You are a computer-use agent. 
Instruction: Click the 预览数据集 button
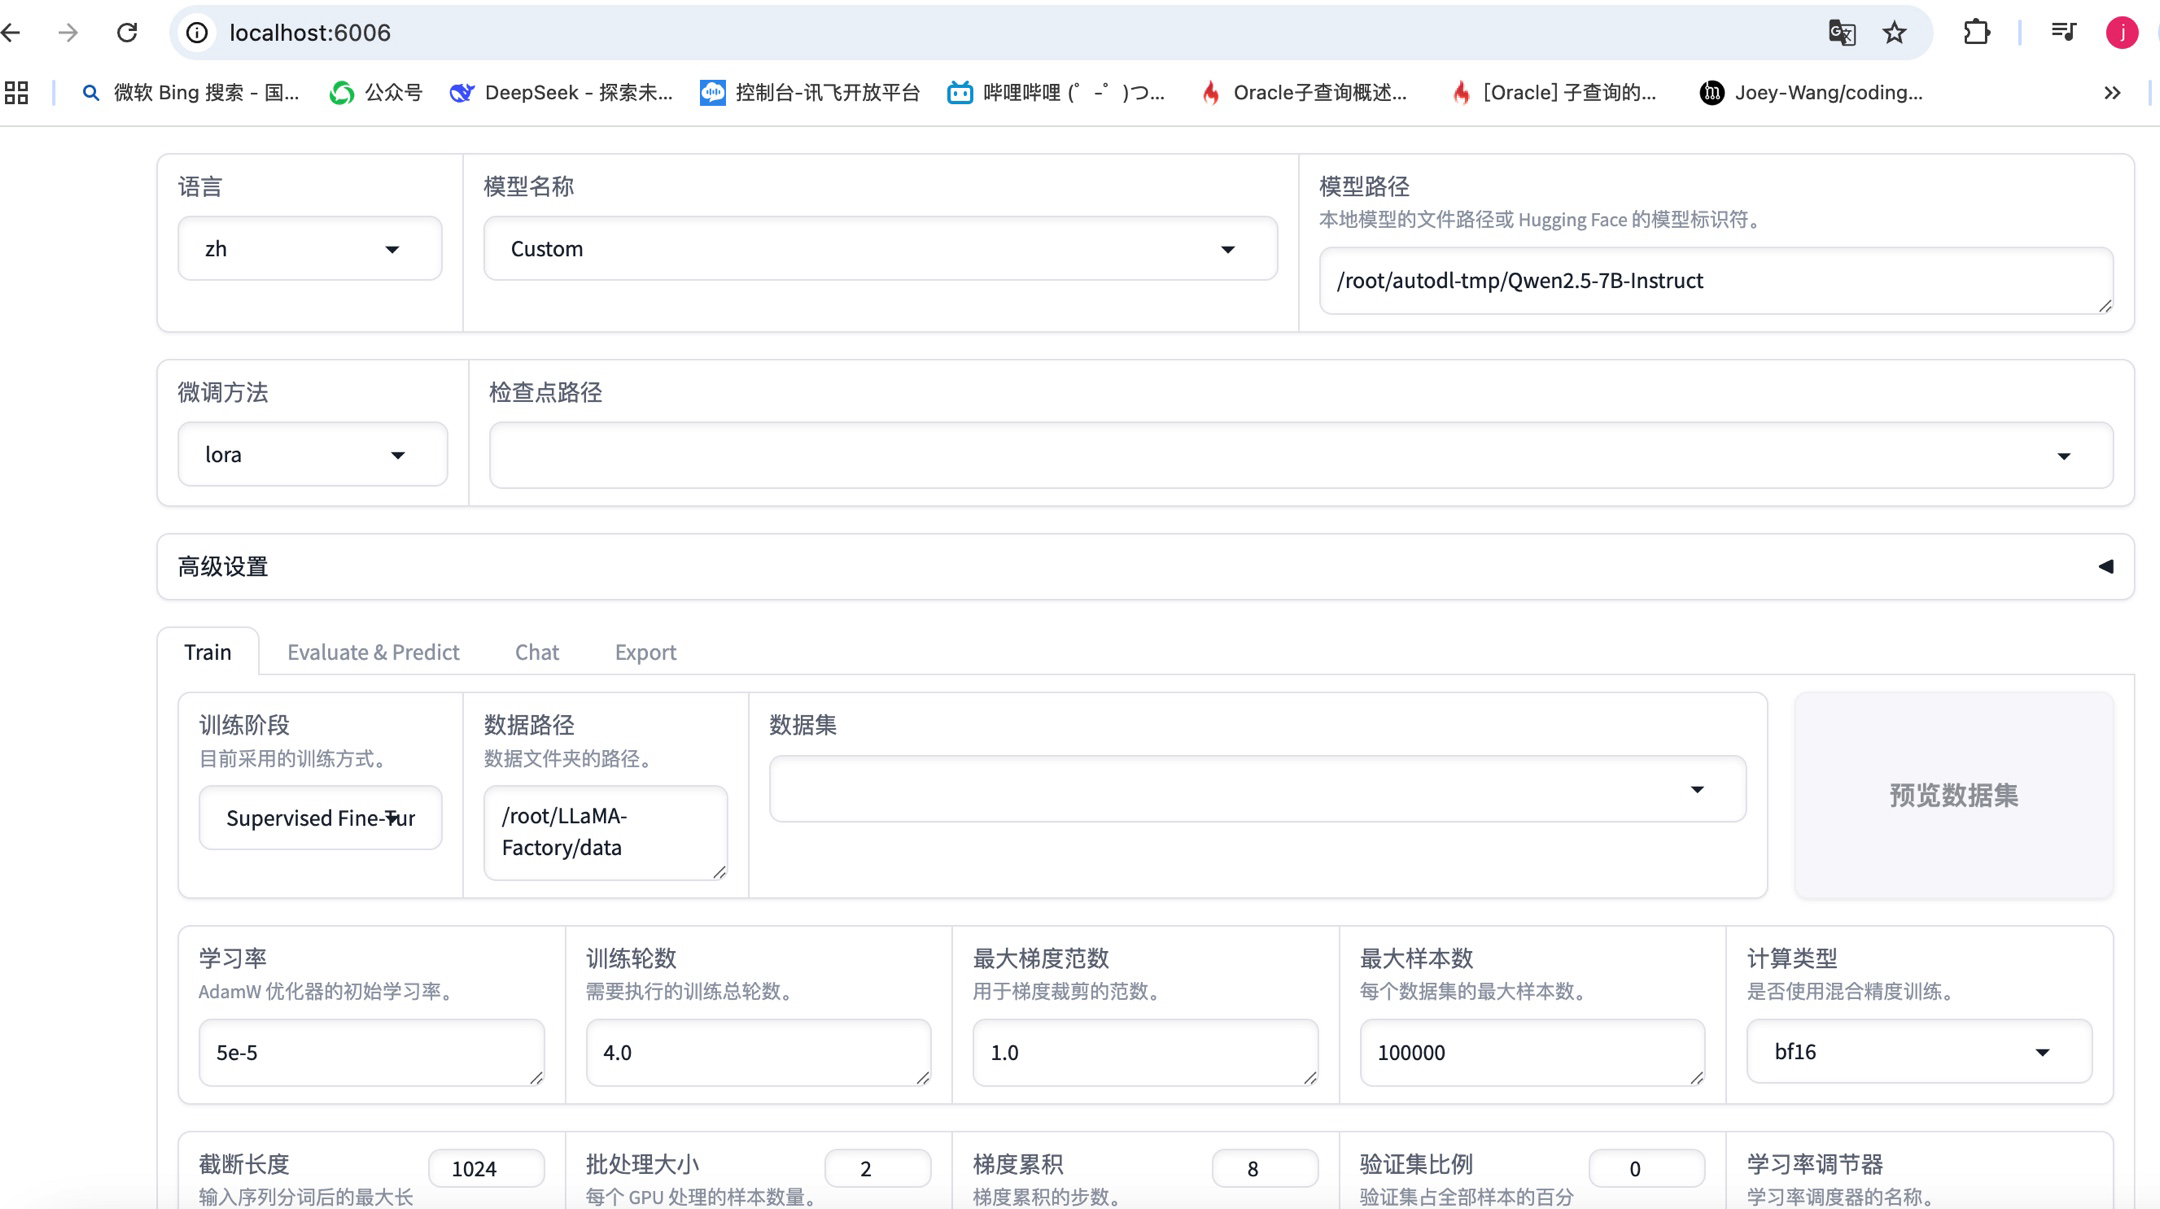(x=1953, y=795)
